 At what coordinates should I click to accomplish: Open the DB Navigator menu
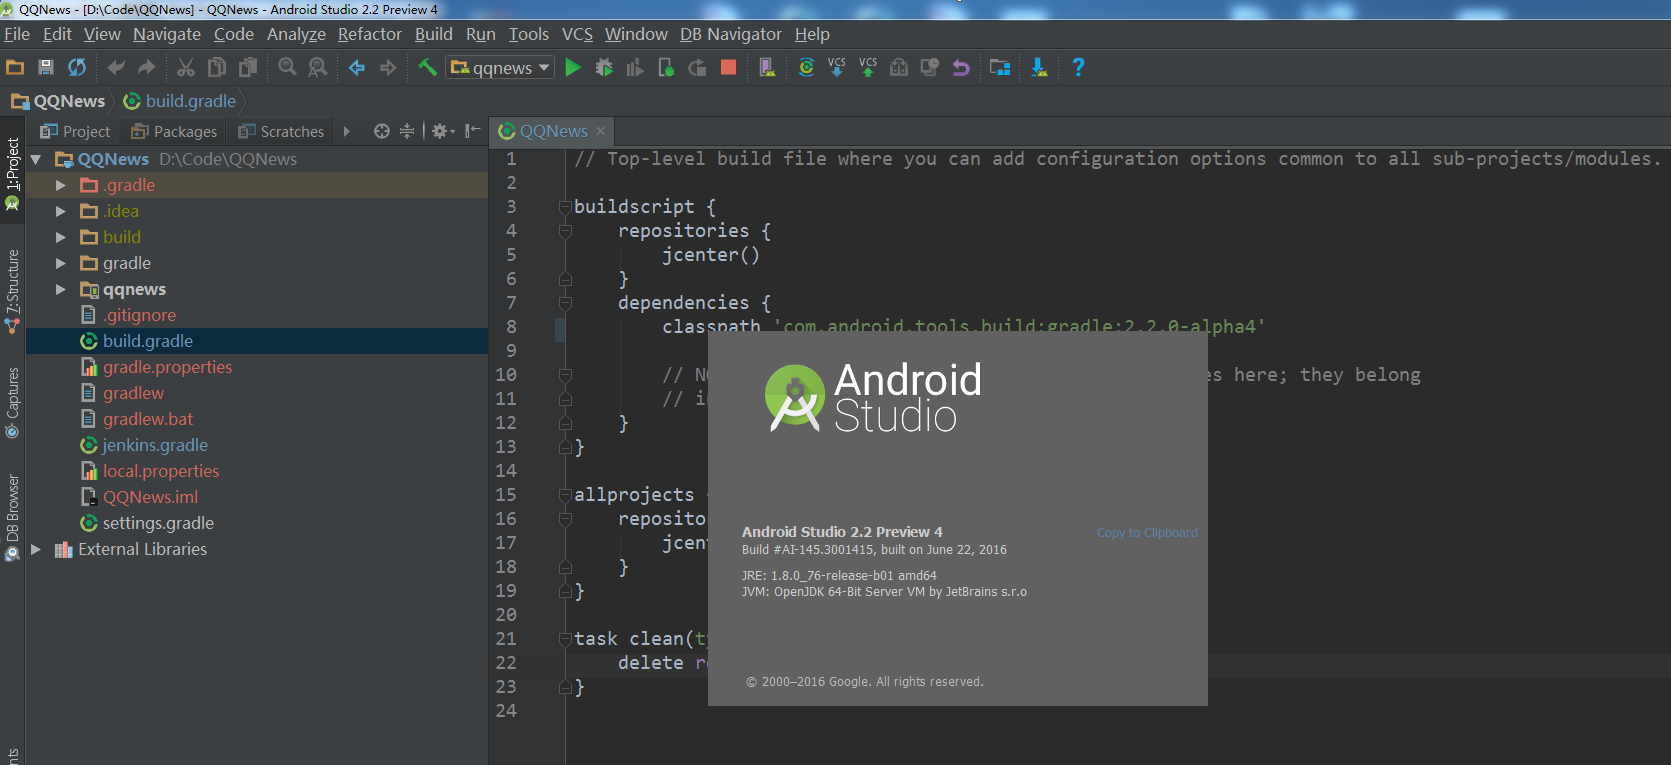(x=730, y=34)
